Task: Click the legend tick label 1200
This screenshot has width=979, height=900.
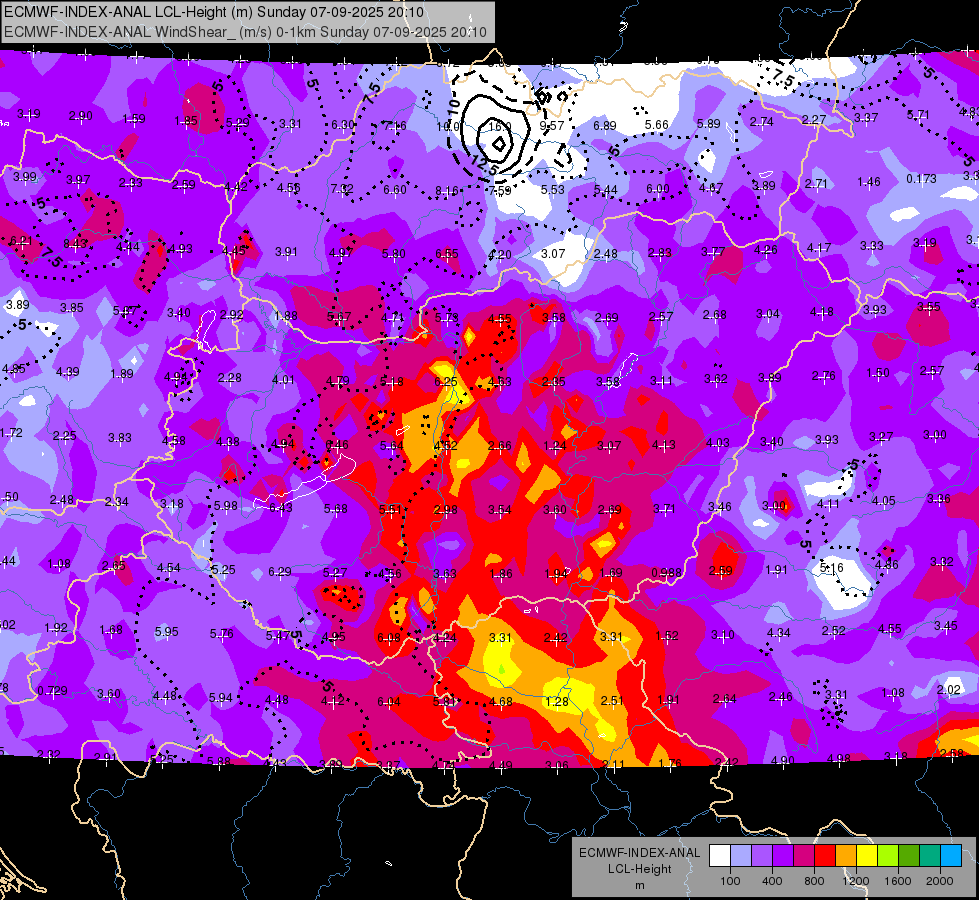Action: [x=856, y=881]
